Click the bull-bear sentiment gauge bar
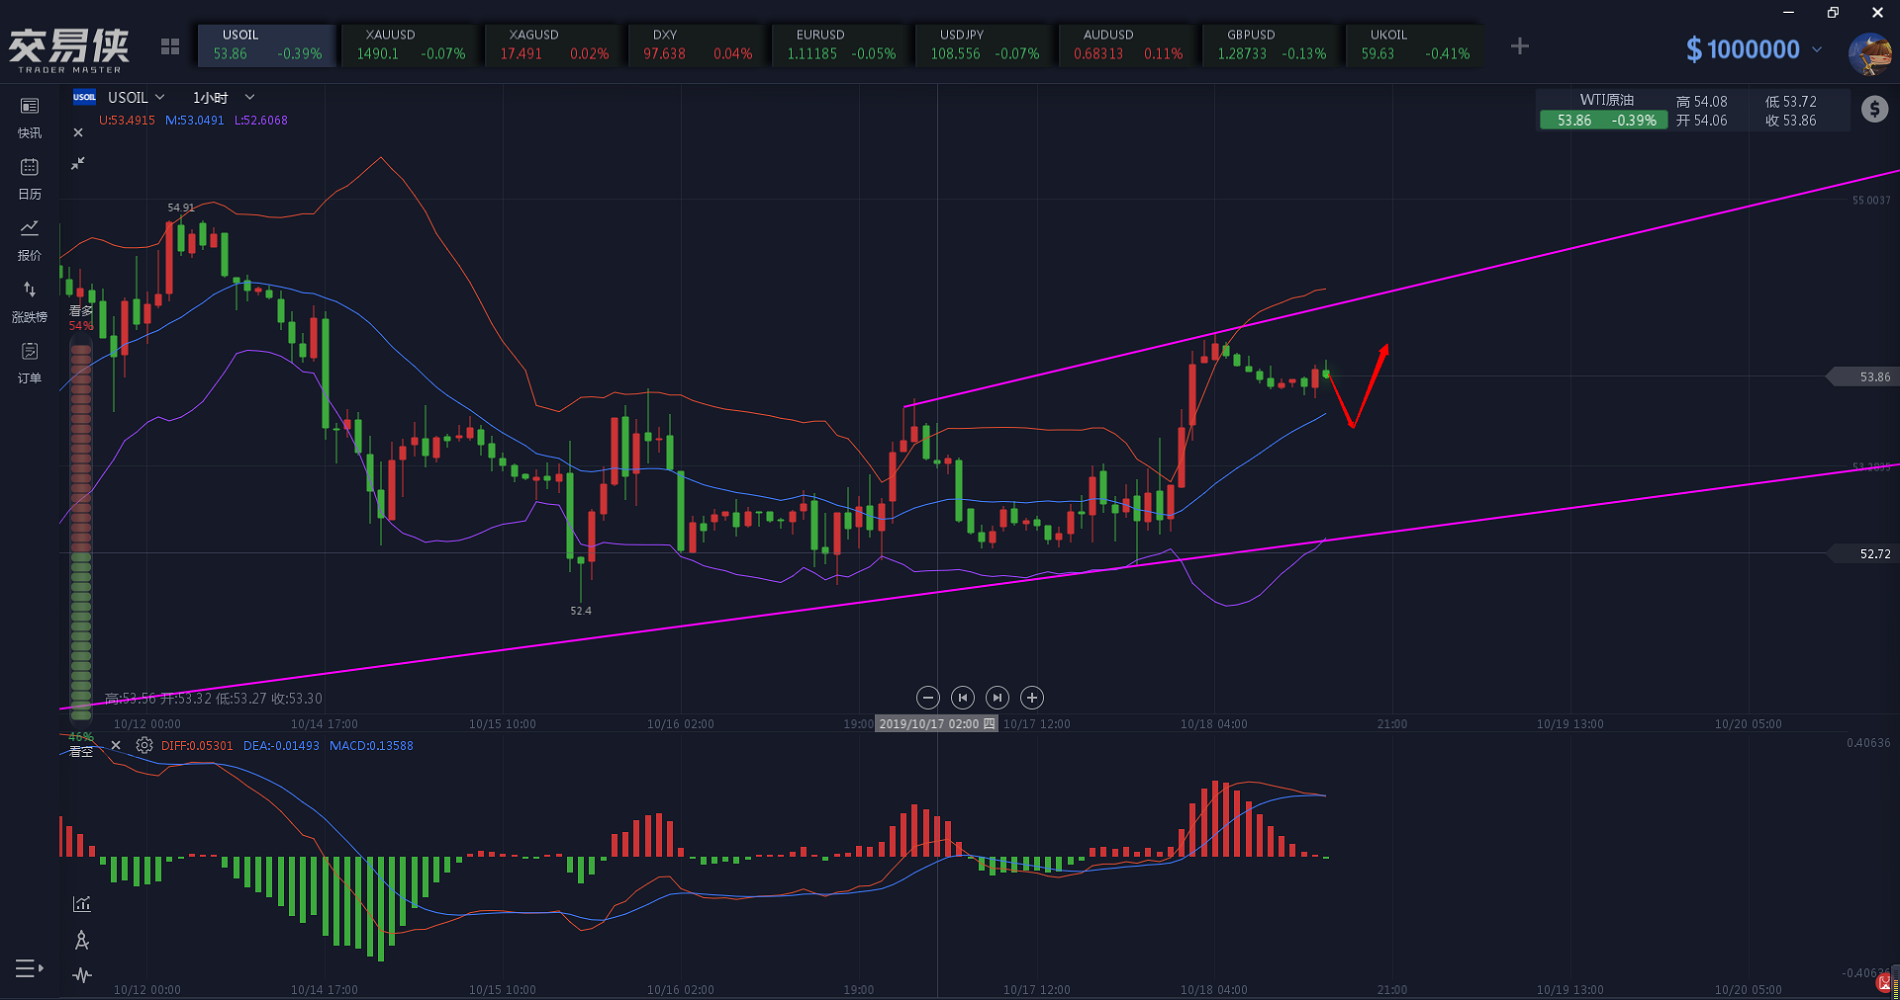The image size is (1900, 1000). click(x=81, y=530)
